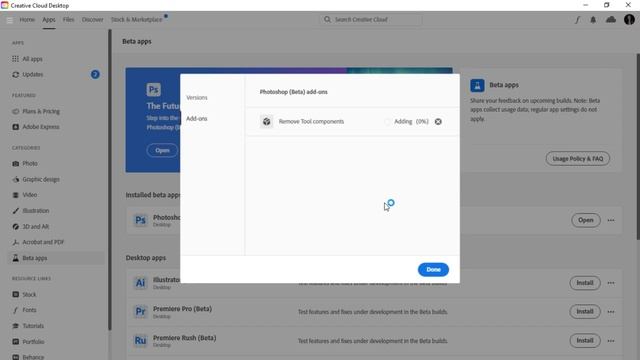Install Illustrator (Beta)
640x360 pixels.
pos(584,283)
